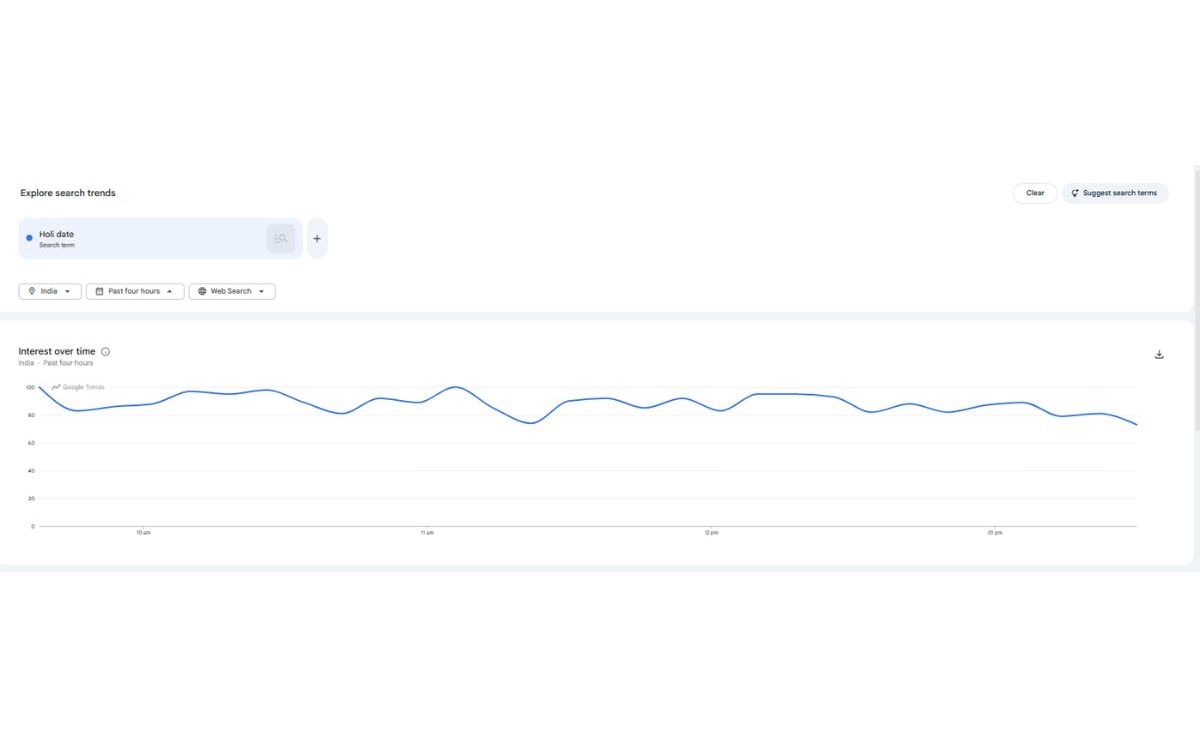The width and height of the screenshot is (1200, 738).
Task: Click the 01 pm axis label
Action: click(x=995, y=533)
